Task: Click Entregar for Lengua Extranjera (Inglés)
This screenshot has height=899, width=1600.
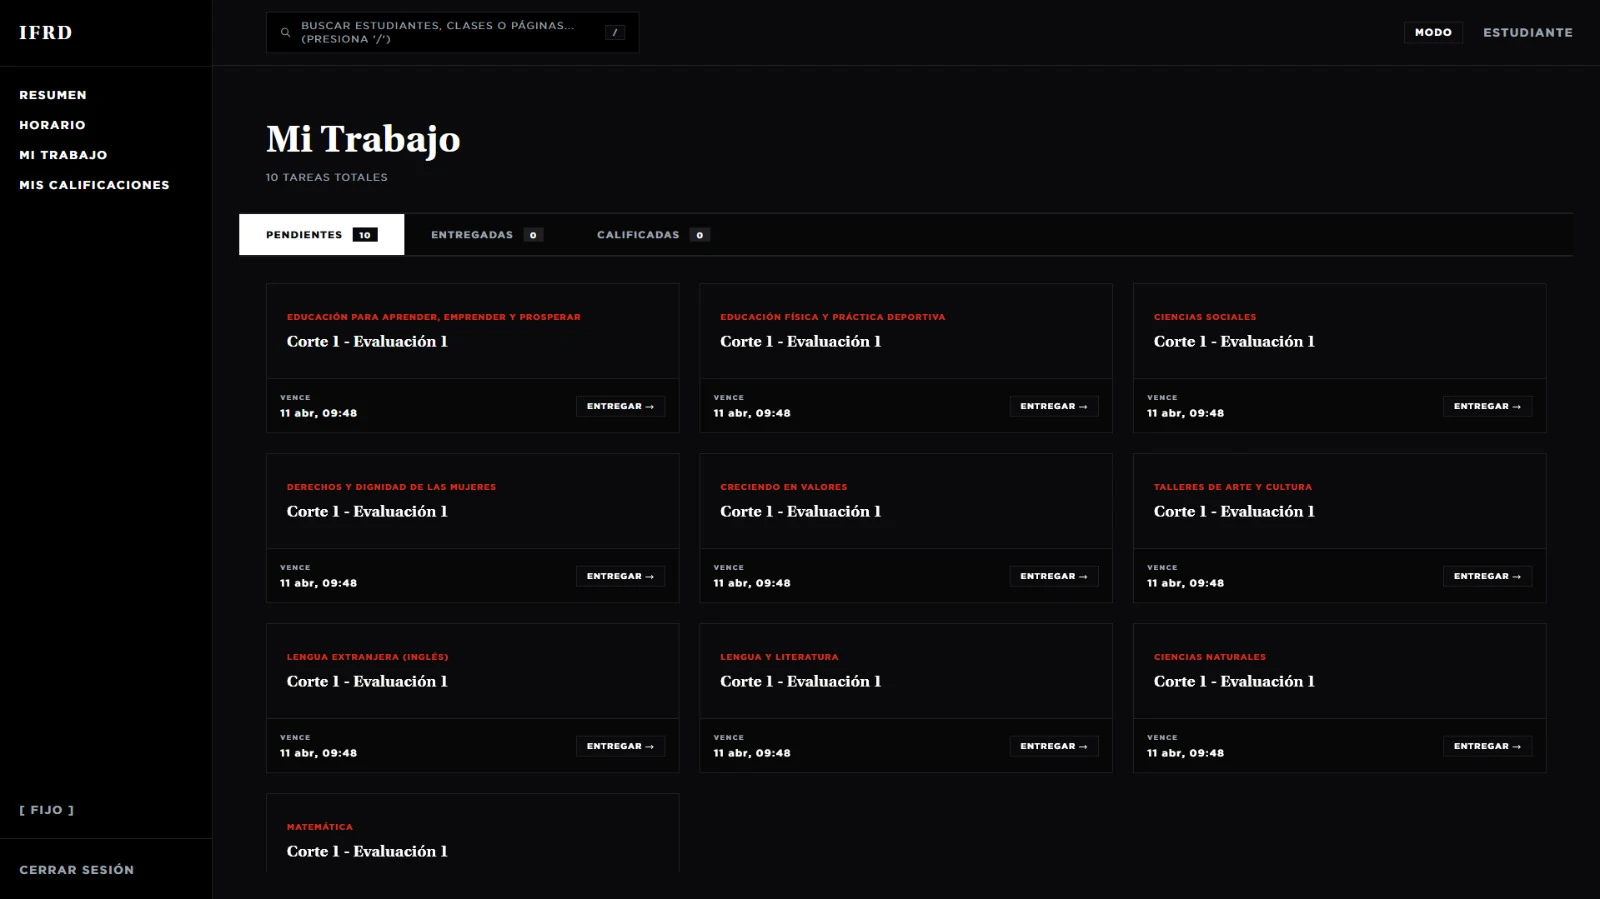Action: [x=620, y=746]
